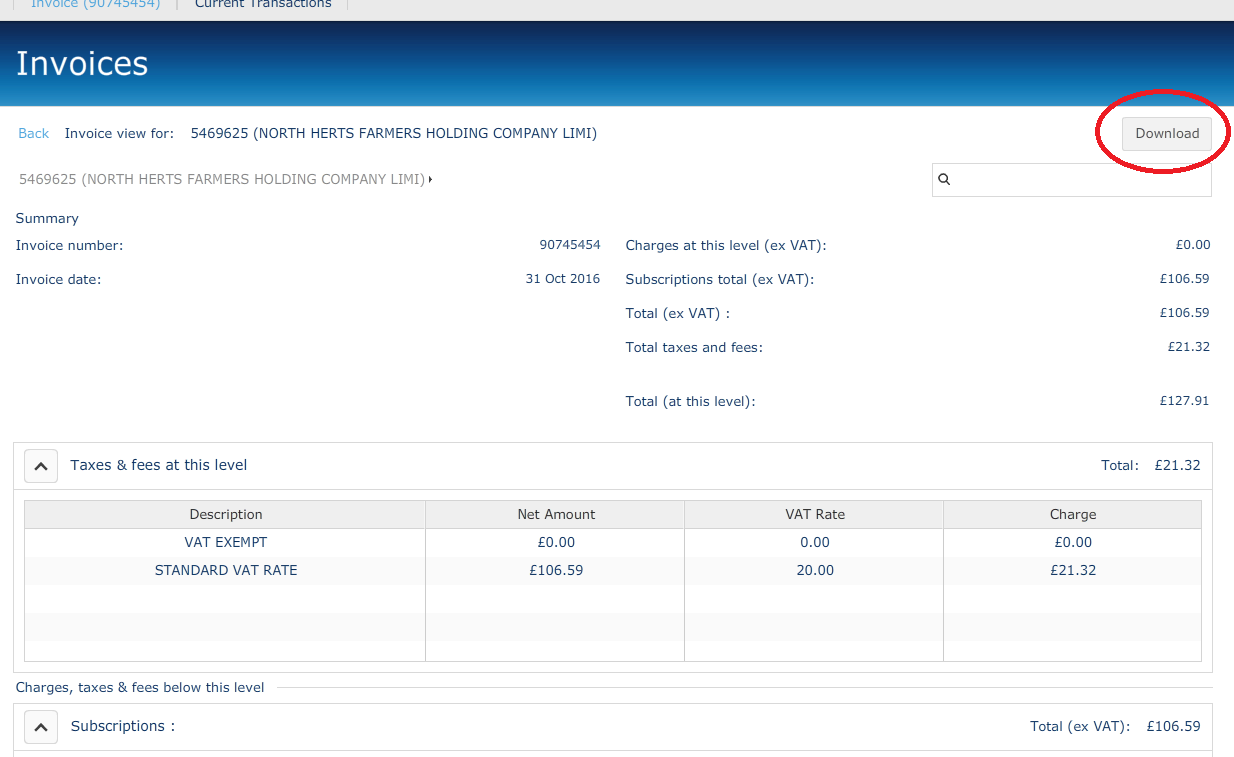1234x757 pixels.
Task: Select the VAT EXEMPT entry
Action: point(225,542)
